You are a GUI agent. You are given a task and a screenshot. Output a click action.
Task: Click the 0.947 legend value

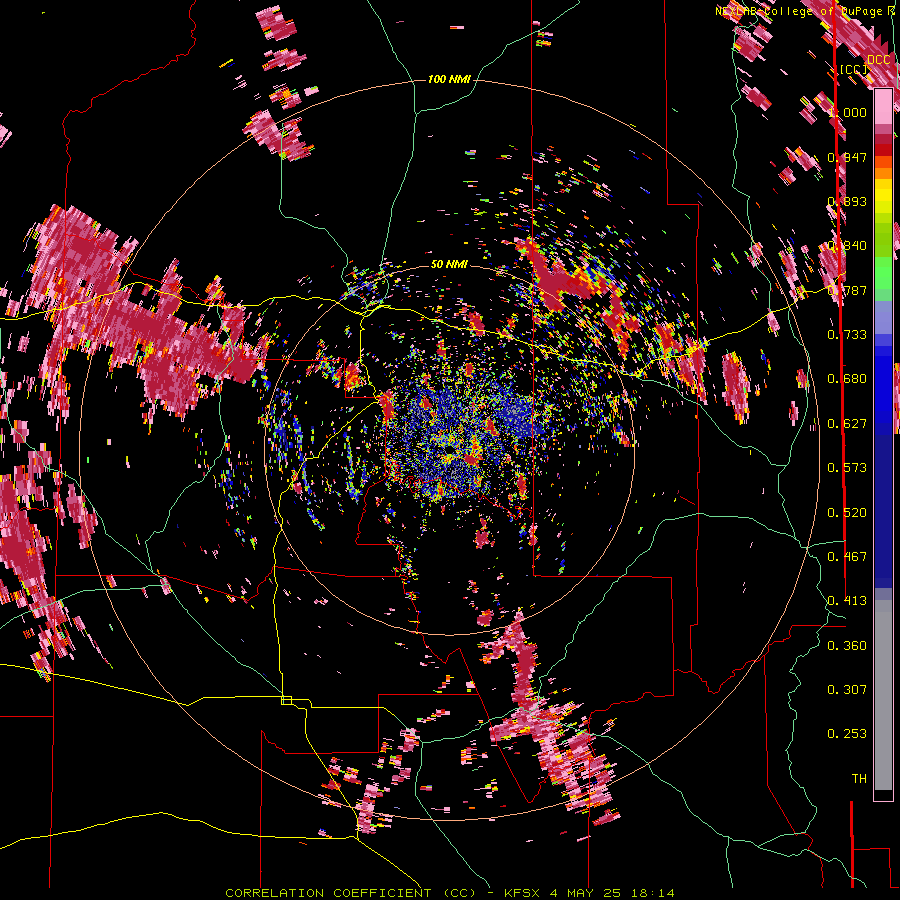847,157
